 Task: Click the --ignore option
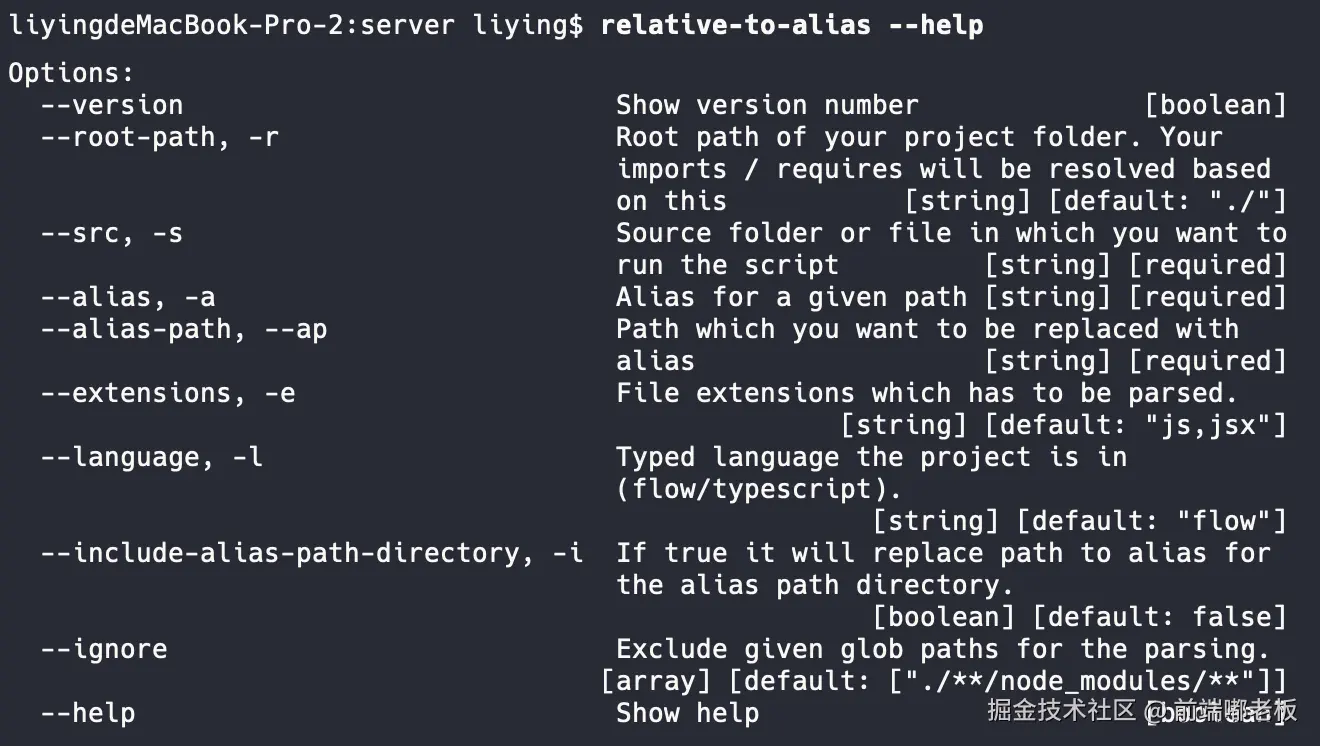[x=103, y=649]
